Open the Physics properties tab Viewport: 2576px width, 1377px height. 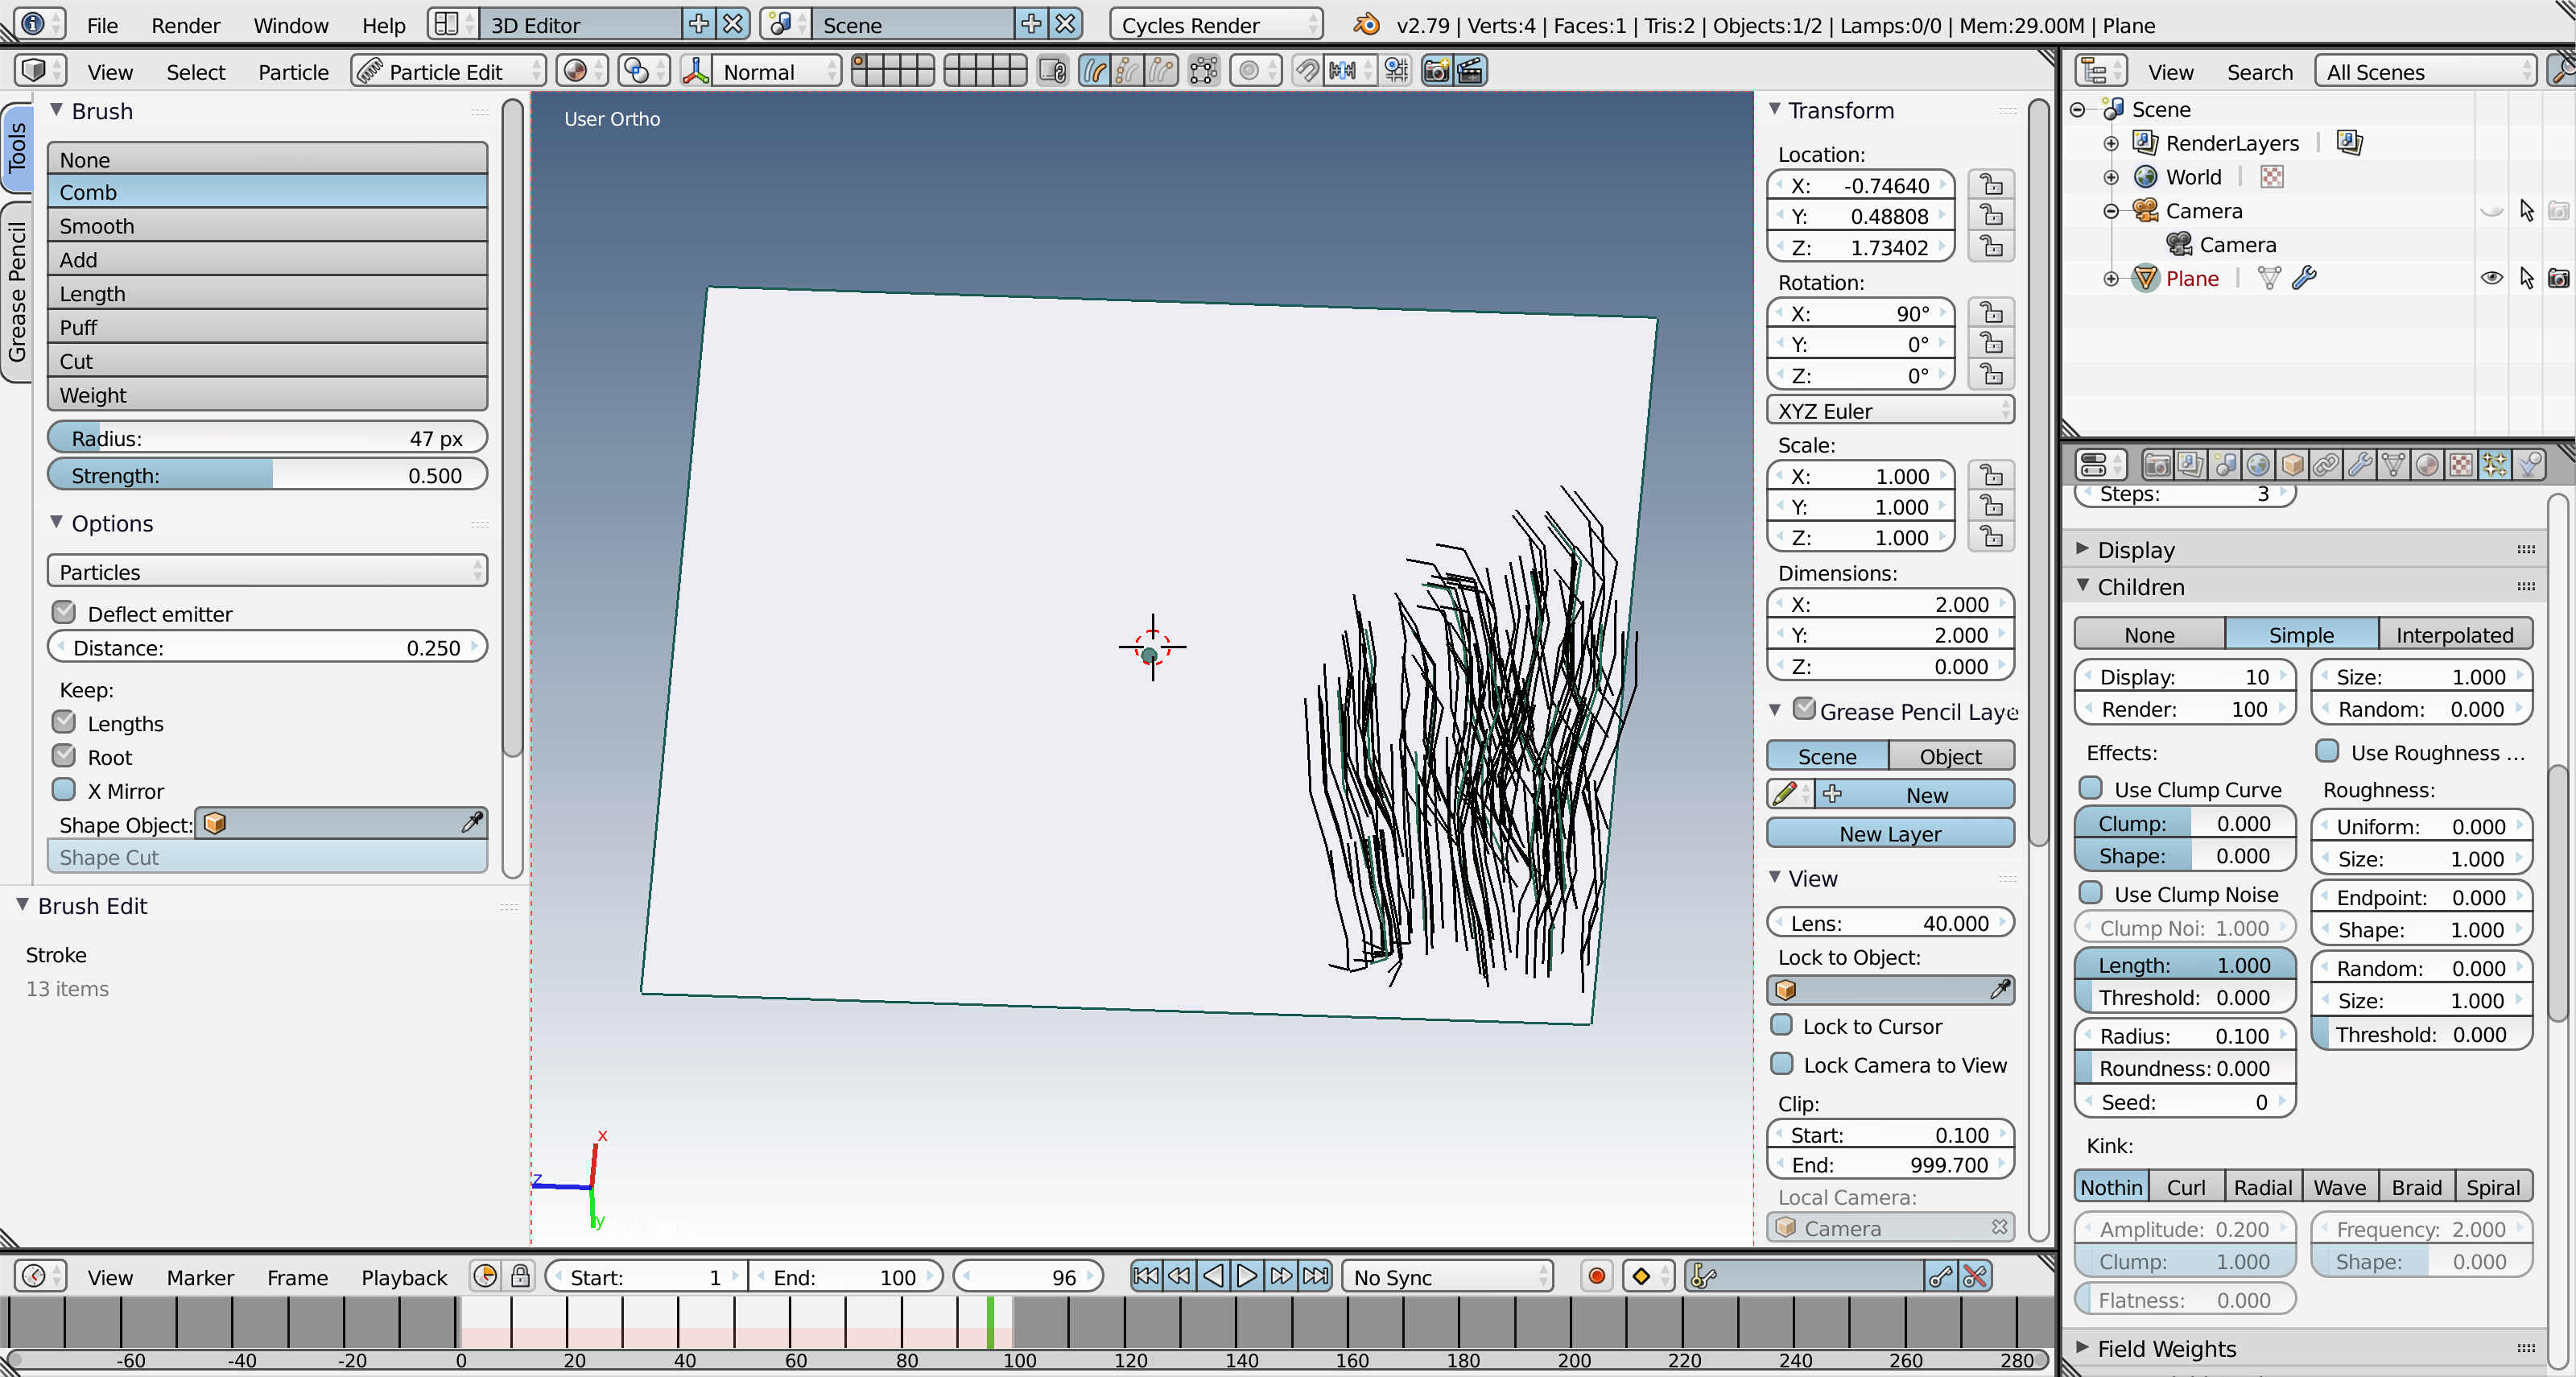2529,465
